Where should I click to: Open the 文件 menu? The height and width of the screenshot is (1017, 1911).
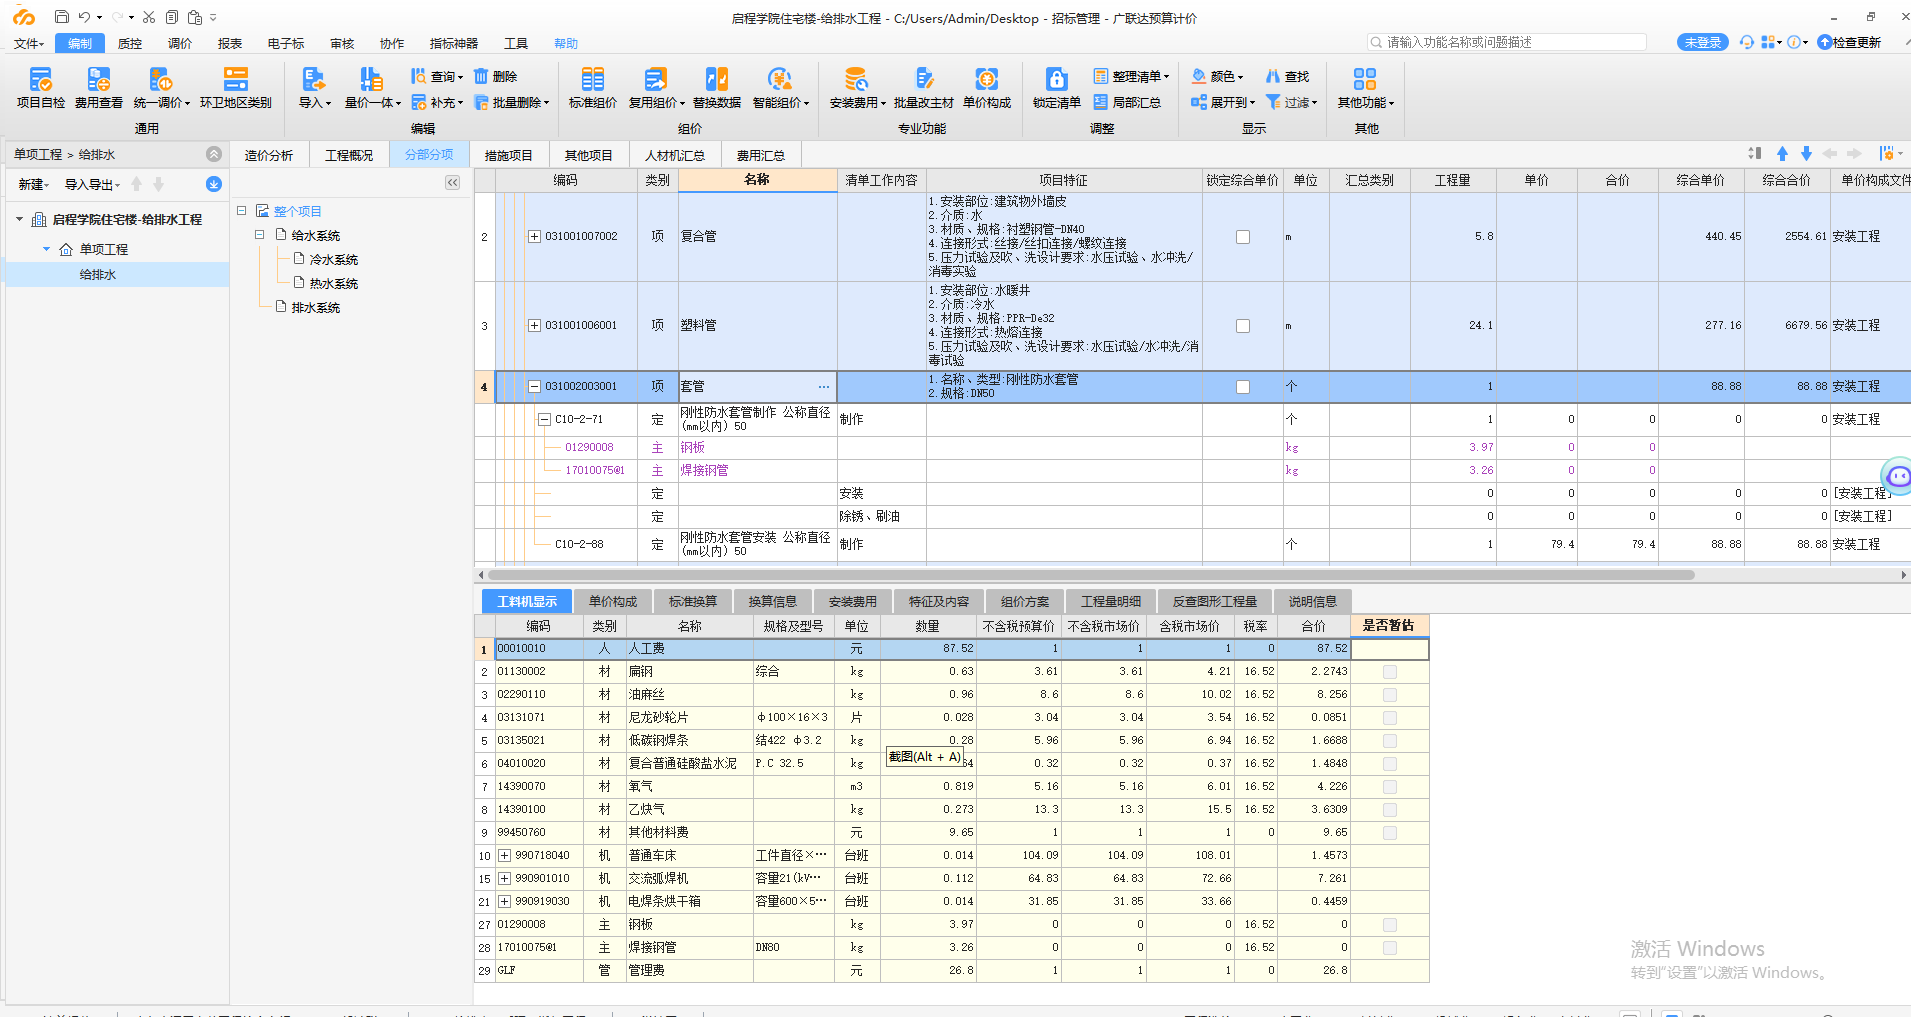[x=28, y=43]
